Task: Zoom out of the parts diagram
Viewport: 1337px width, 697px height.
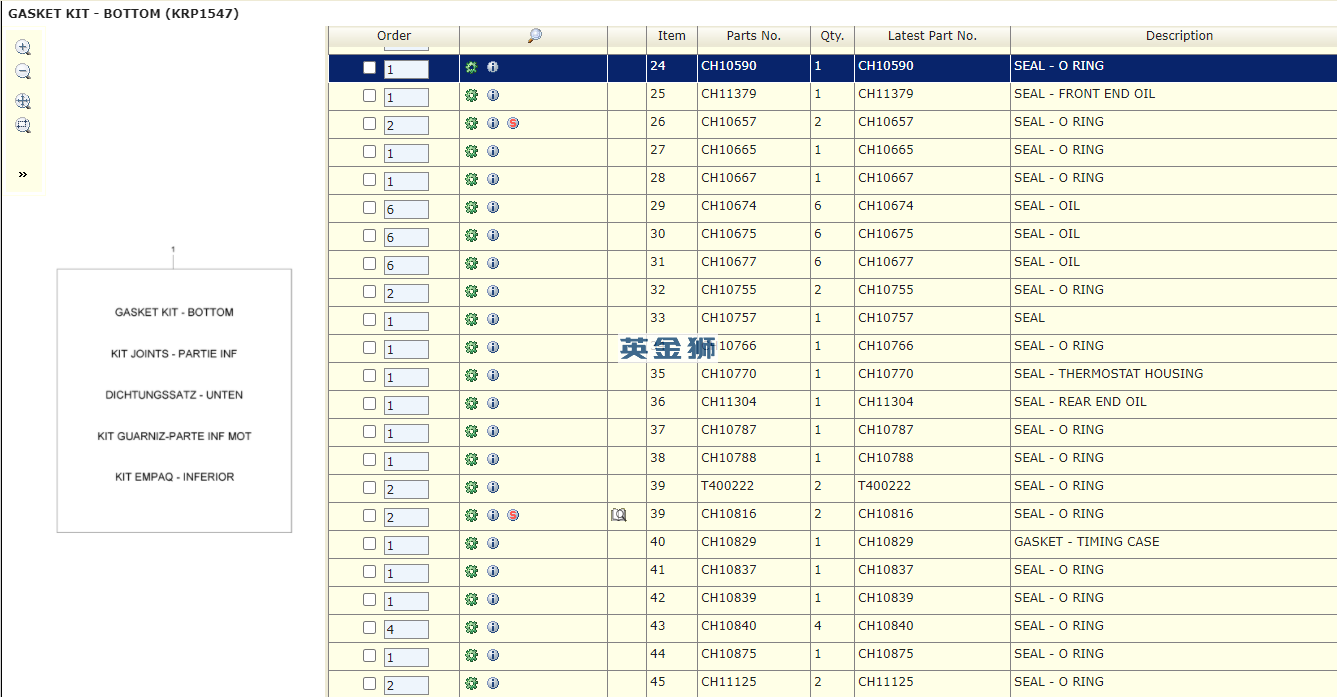Action: [x=23, y=72]
